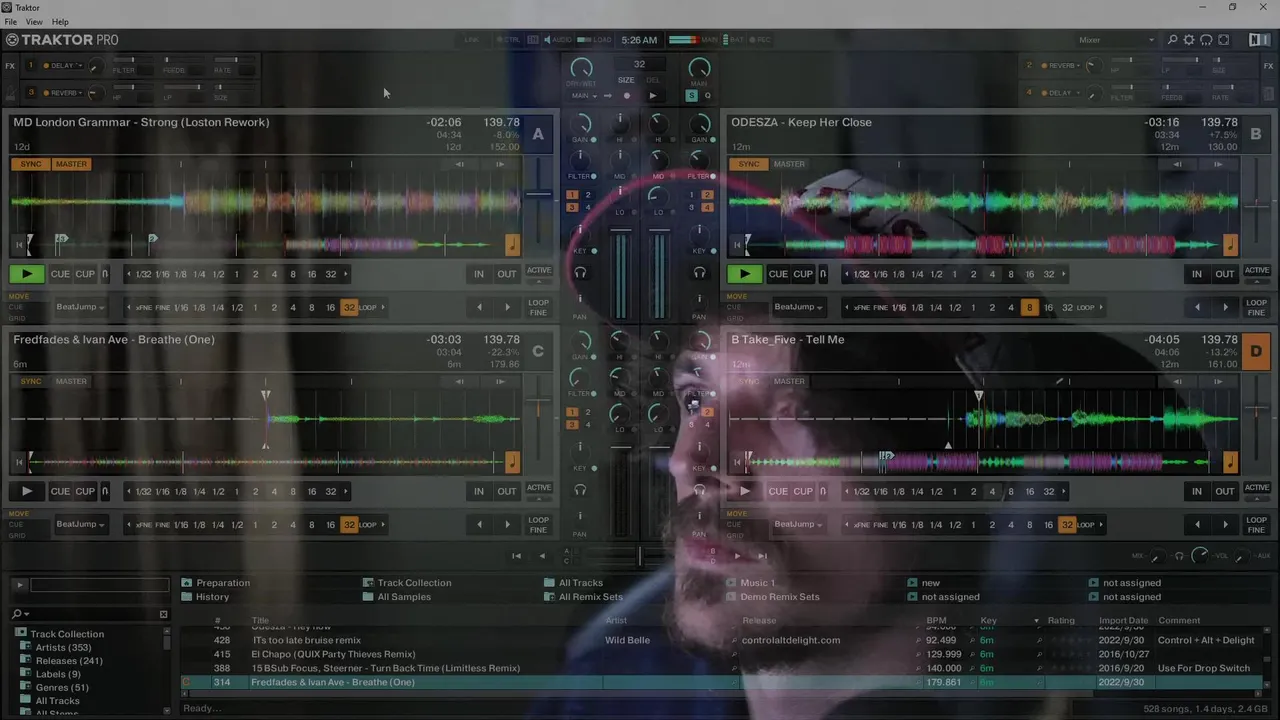The image size is (1280, 720).
Task: Toggle snap S button in master panel
Action: point(691,96)
